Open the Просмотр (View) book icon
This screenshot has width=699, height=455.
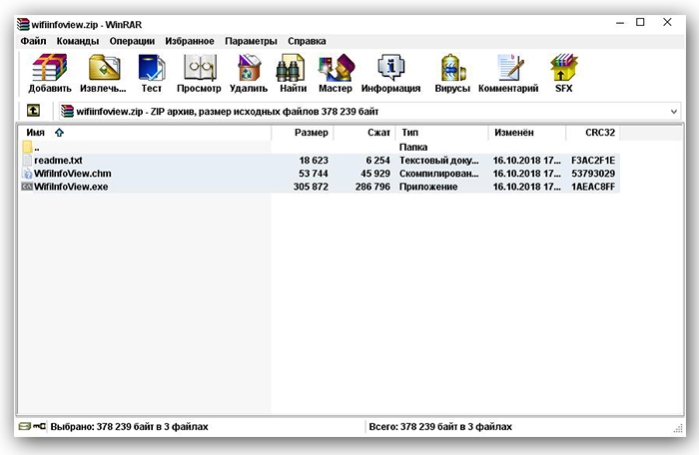(x=199, y=68)
